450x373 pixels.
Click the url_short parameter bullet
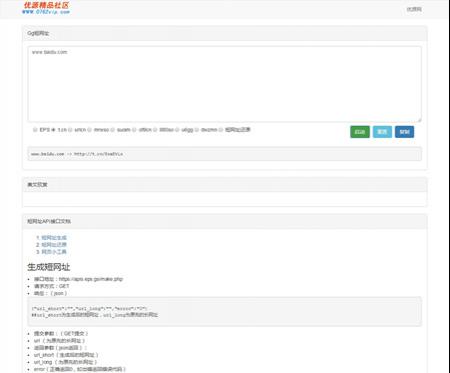click(66, 355)
